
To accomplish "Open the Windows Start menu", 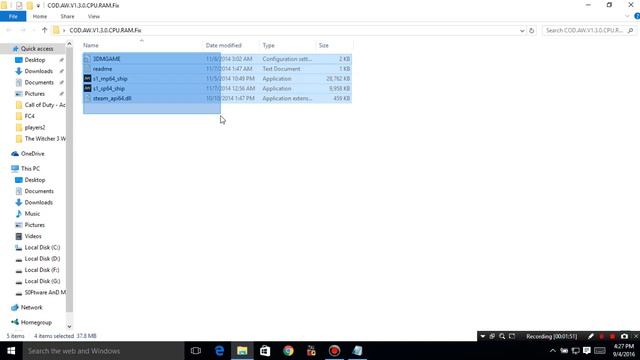I will (11, 351).
